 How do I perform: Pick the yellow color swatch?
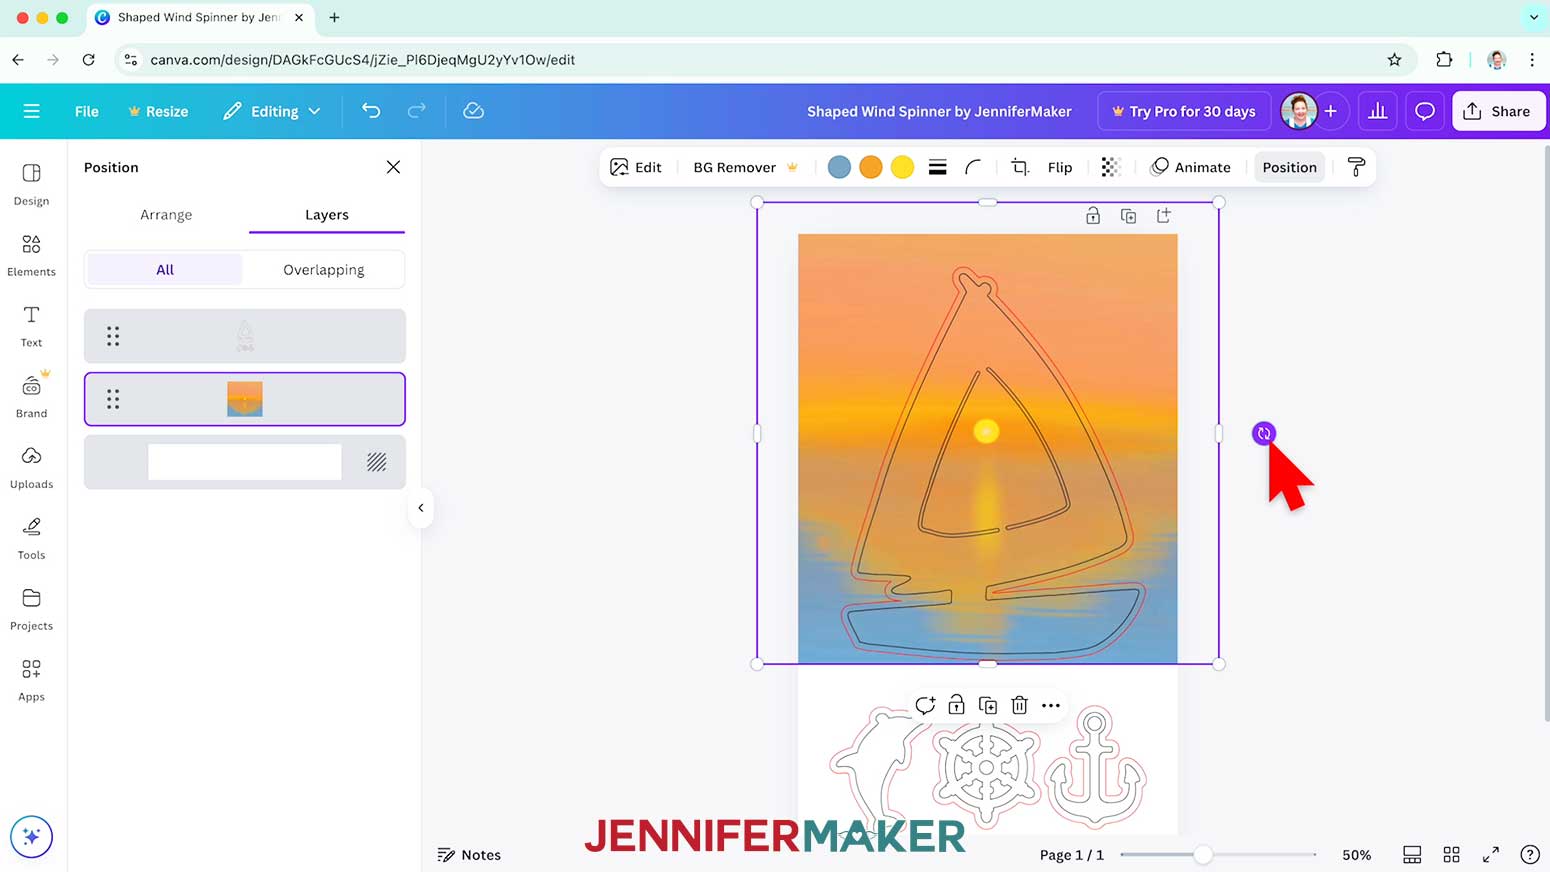coord(902,167)
